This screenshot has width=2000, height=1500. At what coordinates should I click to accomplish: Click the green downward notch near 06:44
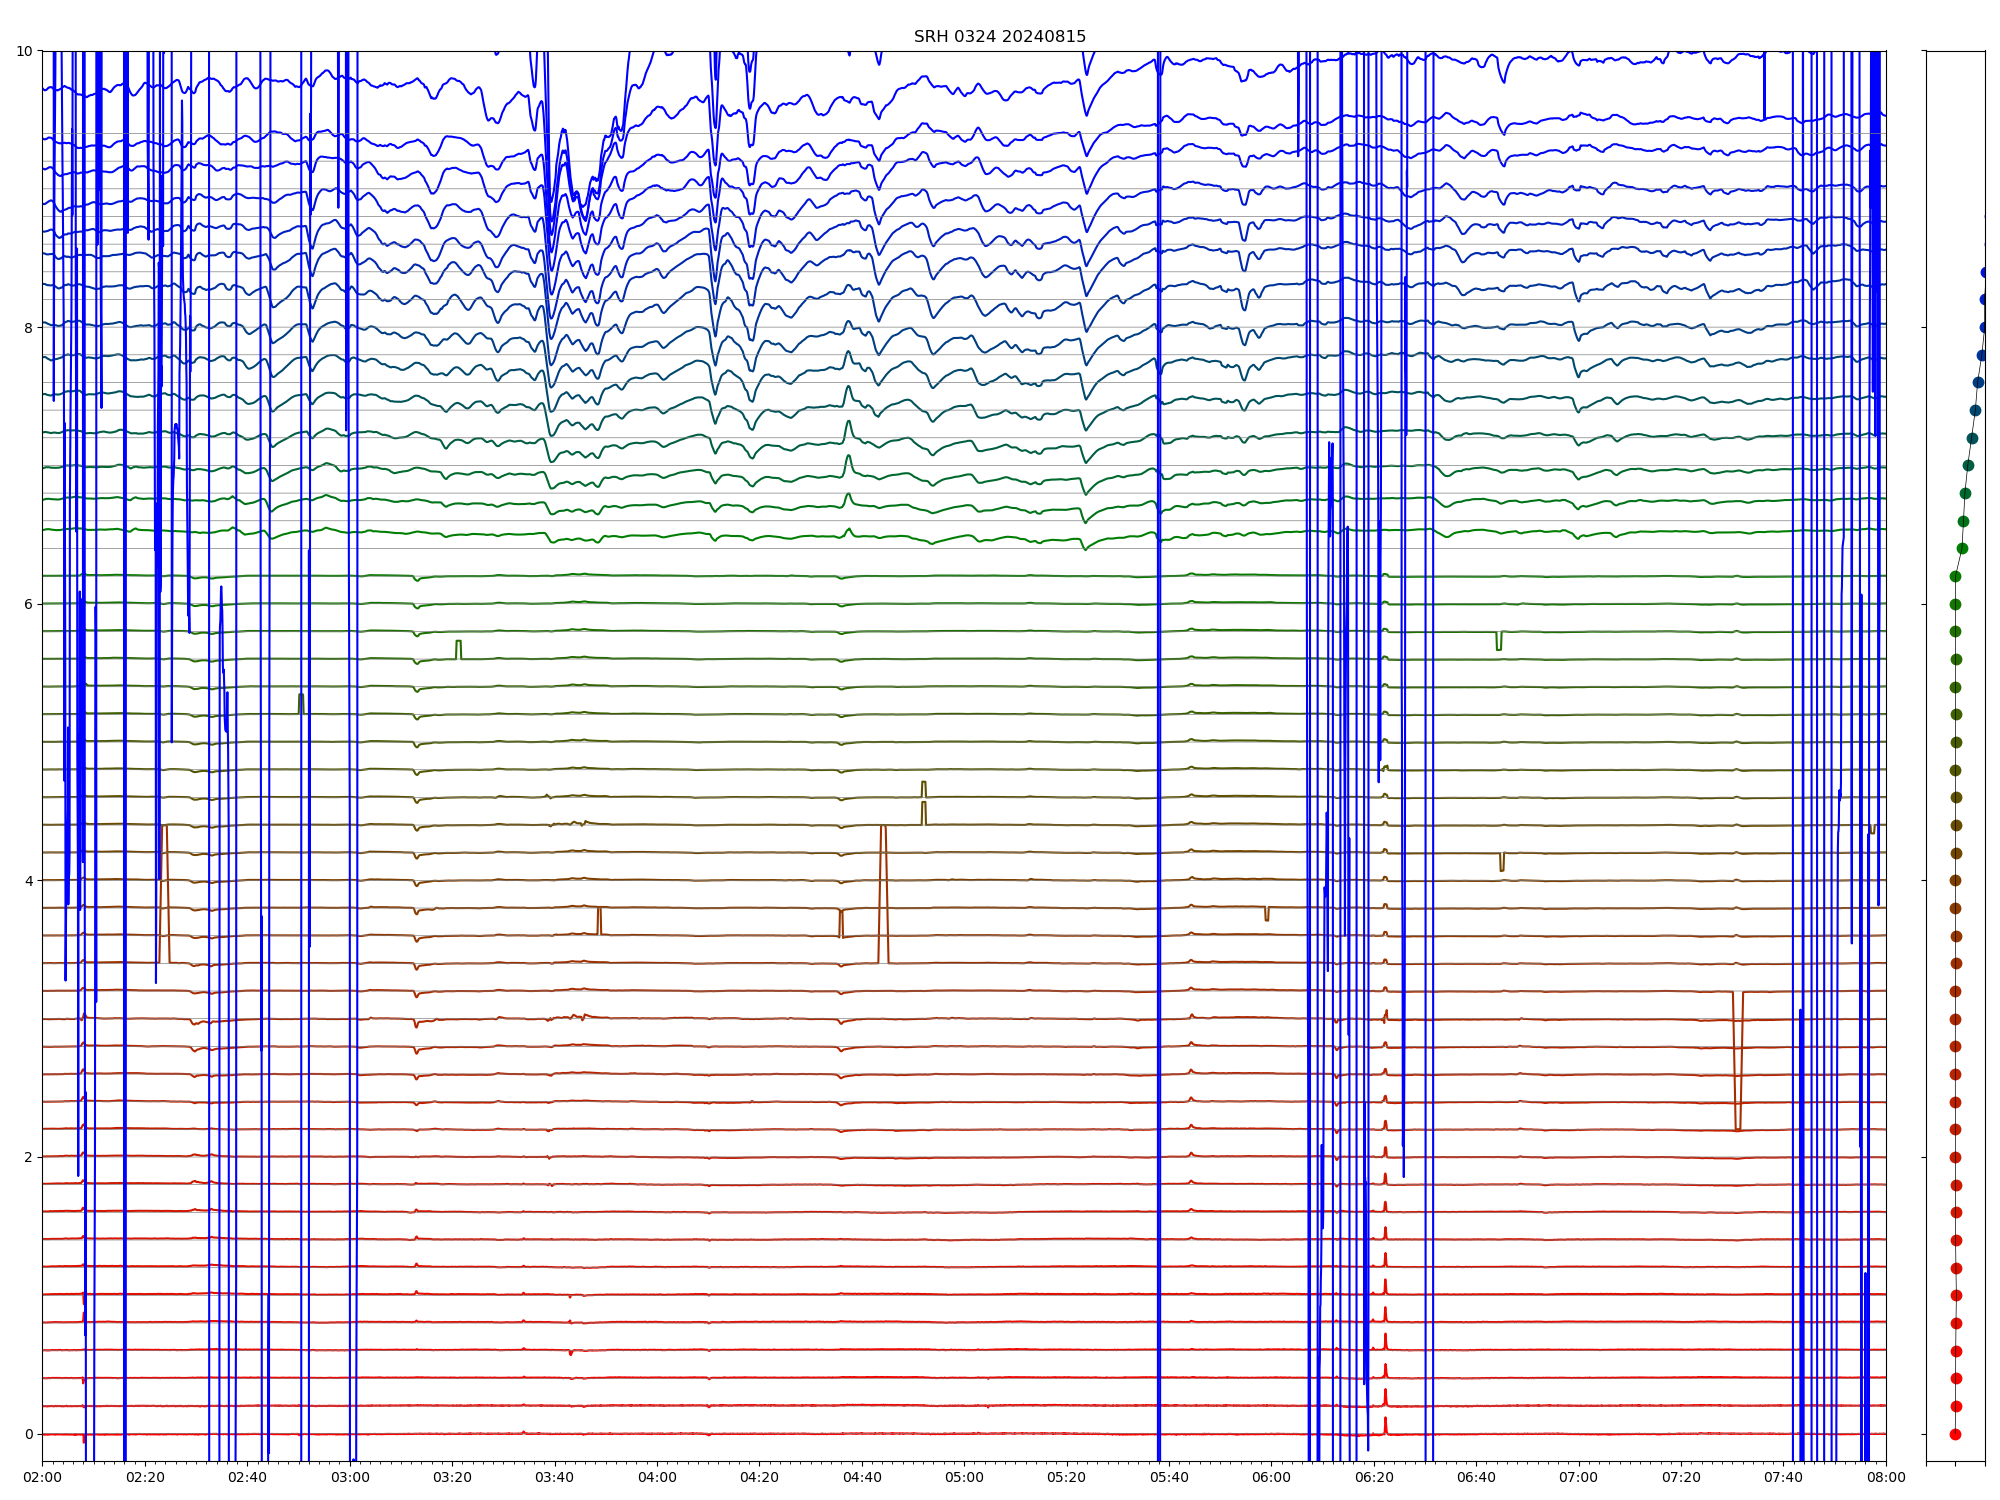click(1498, 642)
